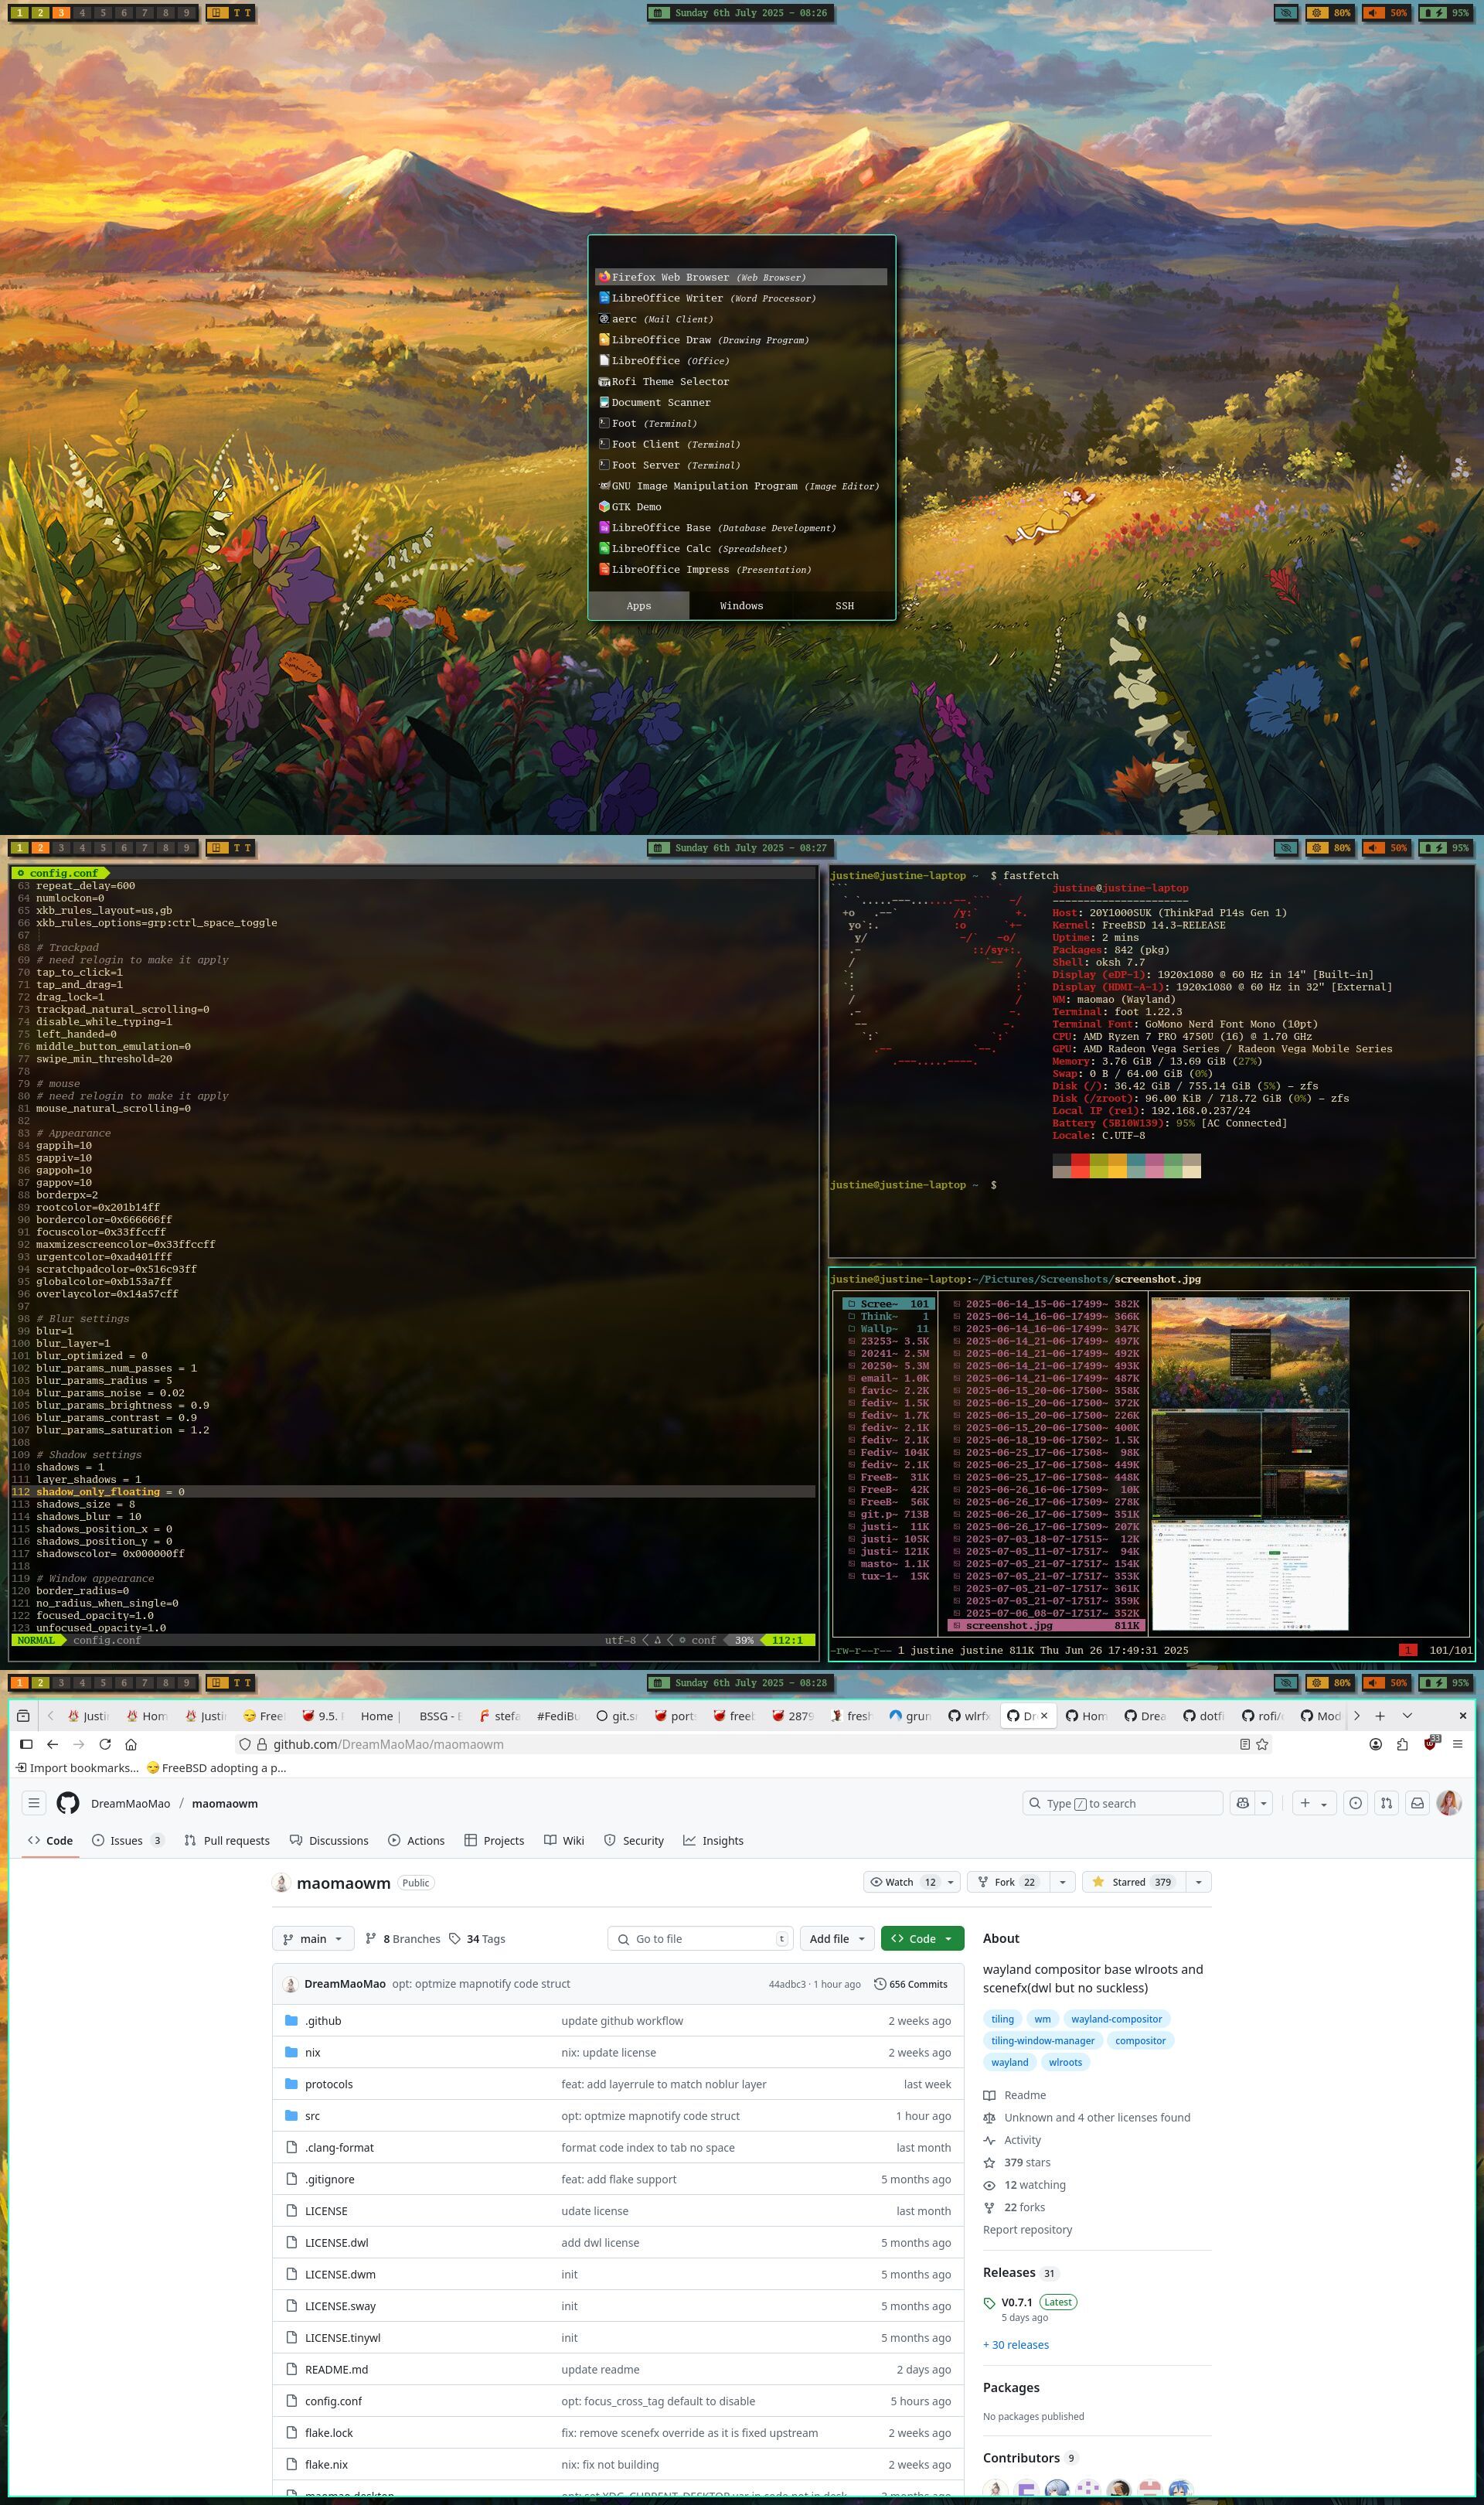Click the brightness gear icon in status bar
Image resolution: width=1484 pixels, height=2505 pixels.
coord(1317,13)
